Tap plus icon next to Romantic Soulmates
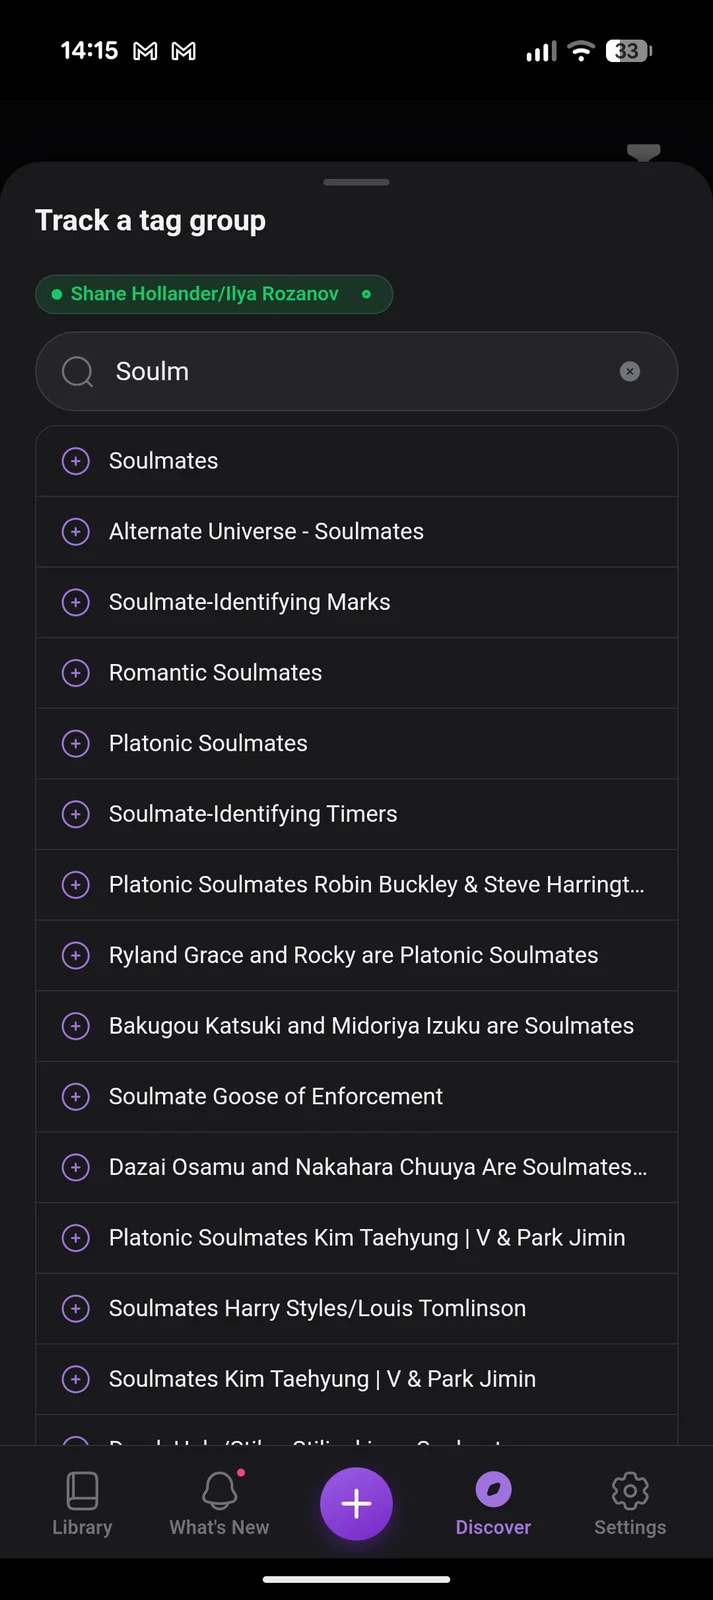713x1600 pixels. click(x=76, y=673)
